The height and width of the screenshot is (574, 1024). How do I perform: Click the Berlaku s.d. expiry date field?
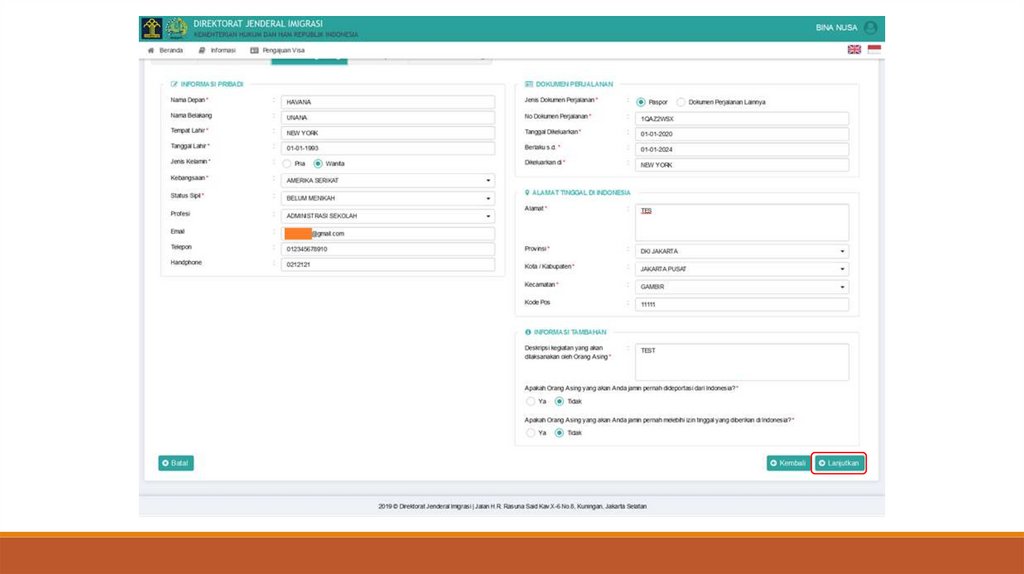click(742, 150)
